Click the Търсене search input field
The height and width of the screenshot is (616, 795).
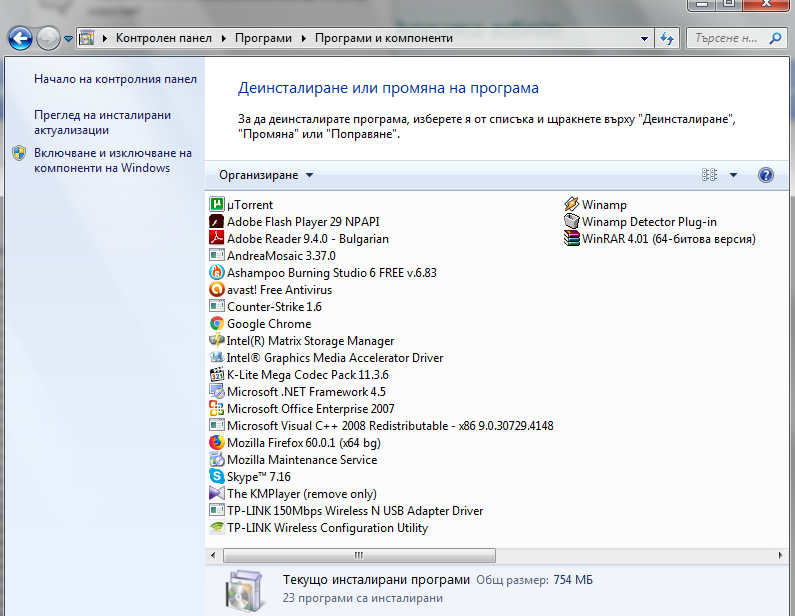click(727, 39)
